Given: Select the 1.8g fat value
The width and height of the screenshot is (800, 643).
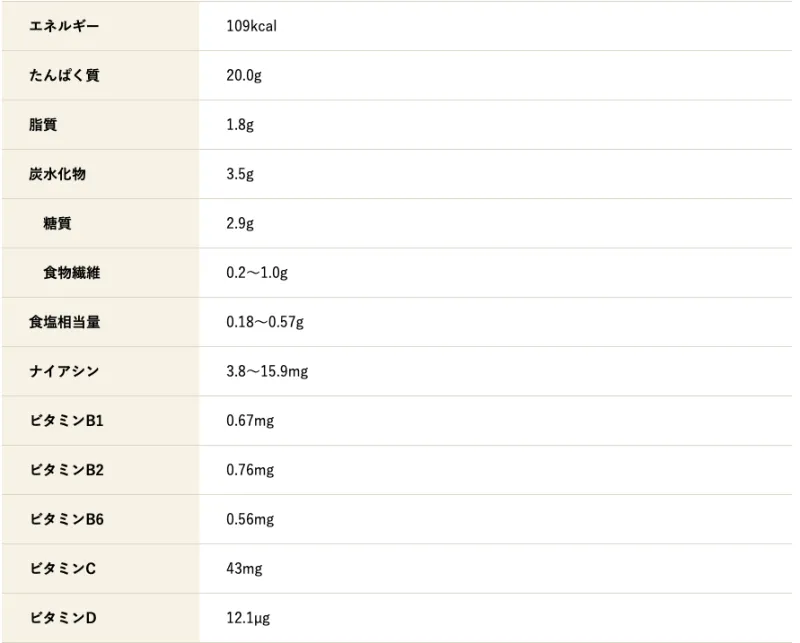Looking at the screenshot, I should tap(240, 125).
